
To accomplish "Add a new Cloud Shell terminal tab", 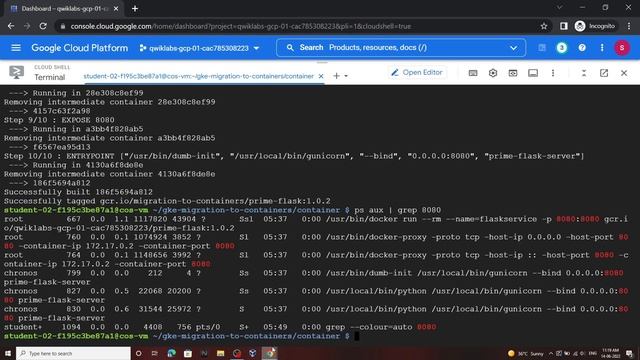I will pos(336,76).
